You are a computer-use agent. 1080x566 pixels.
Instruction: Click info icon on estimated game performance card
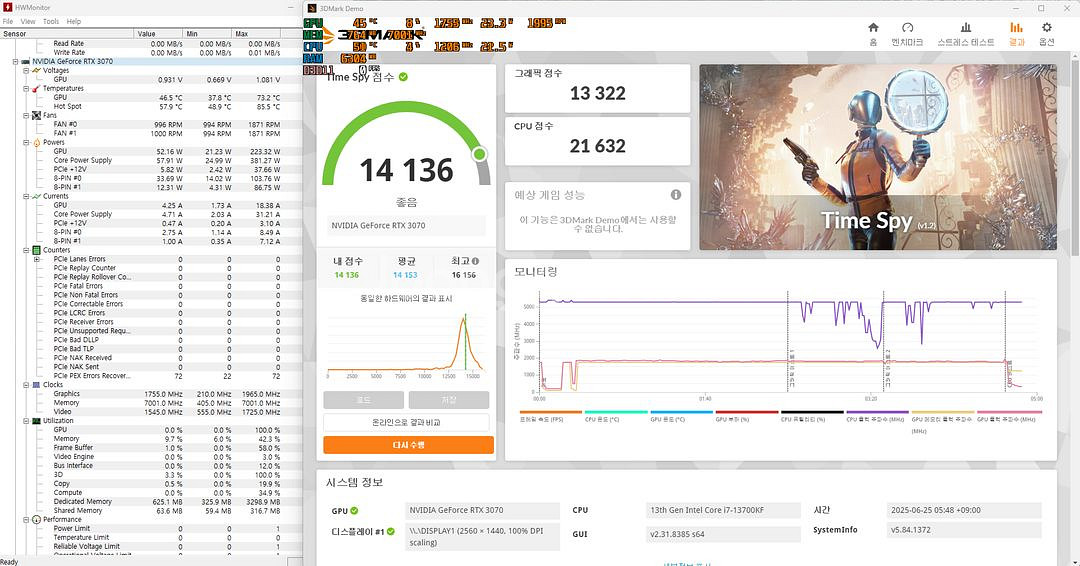676,195
